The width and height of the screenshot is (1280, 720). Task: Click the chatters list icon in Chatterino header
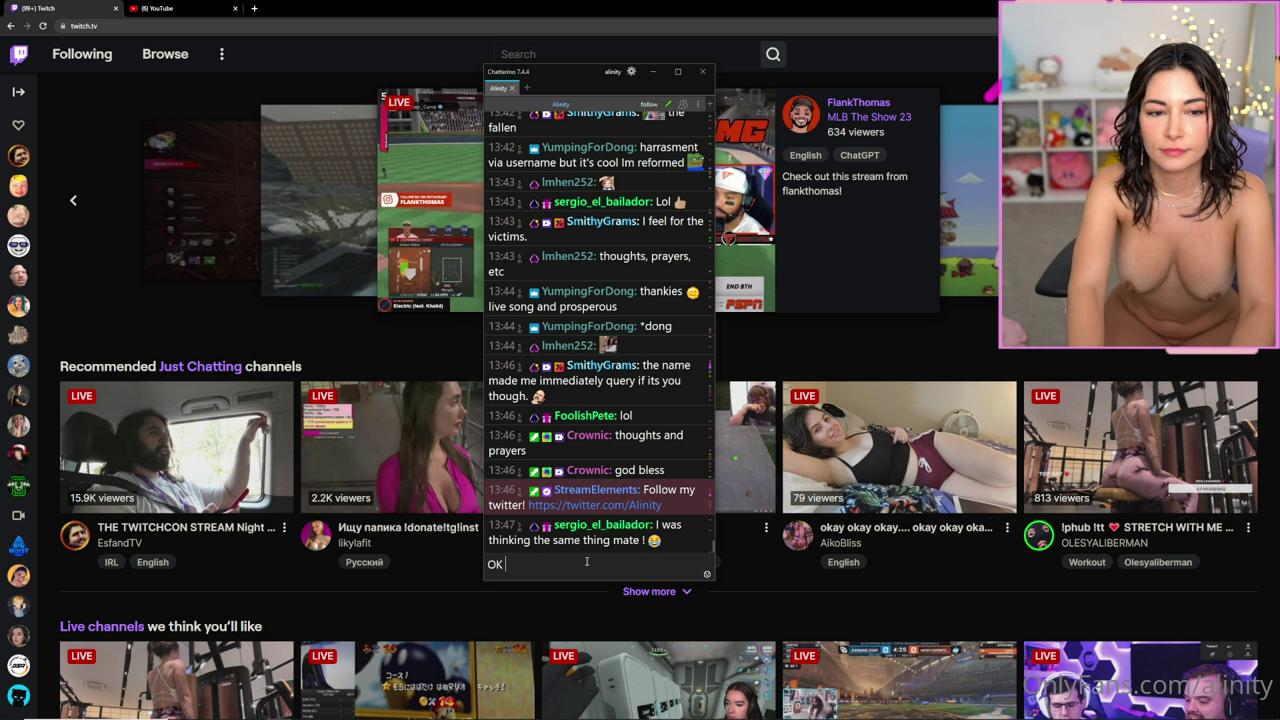coord(683,104)
